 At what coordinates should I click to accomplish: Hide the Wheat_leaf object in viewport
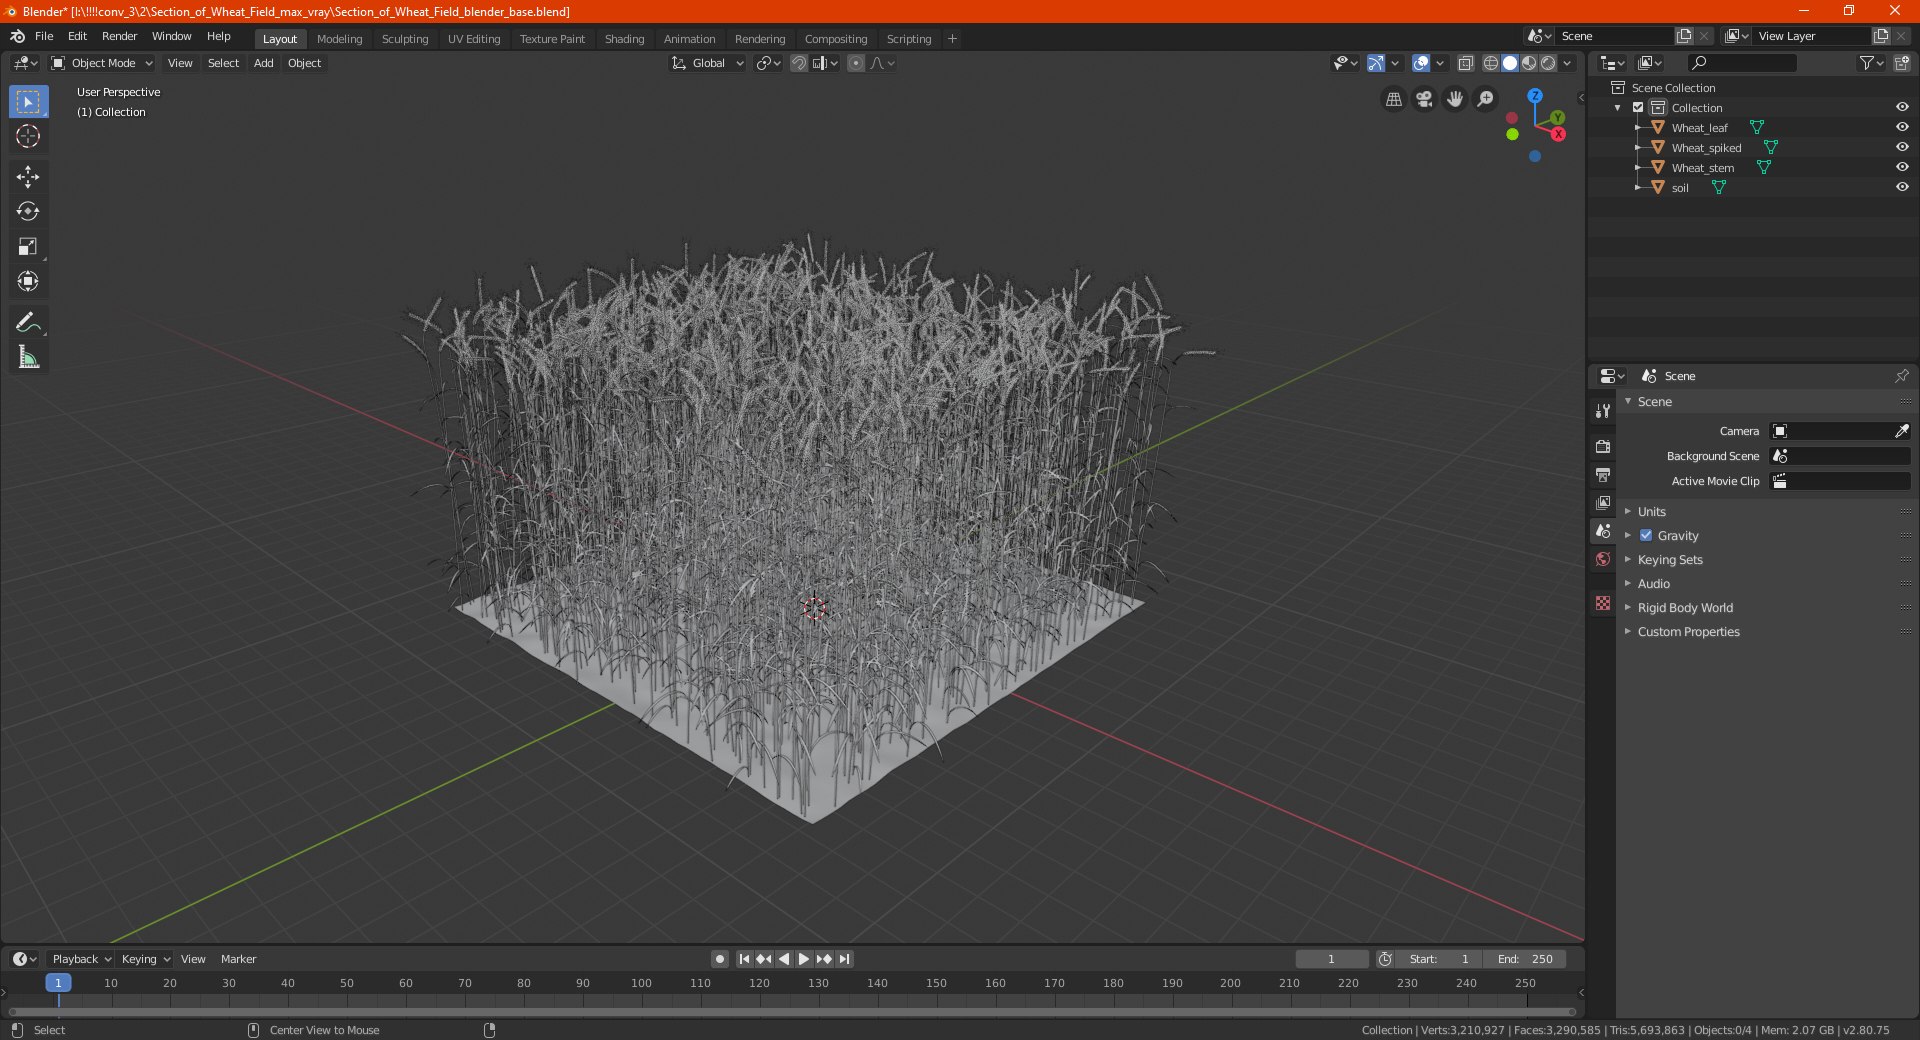(x=1901, y=128)
